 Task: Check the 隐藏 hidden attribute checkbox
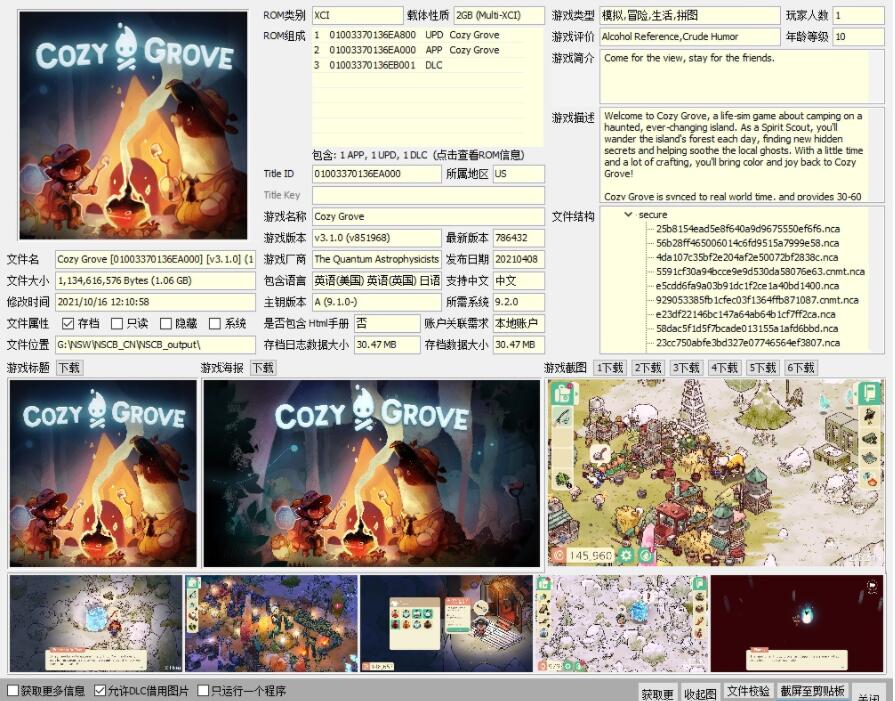click(x=166, y=324)
